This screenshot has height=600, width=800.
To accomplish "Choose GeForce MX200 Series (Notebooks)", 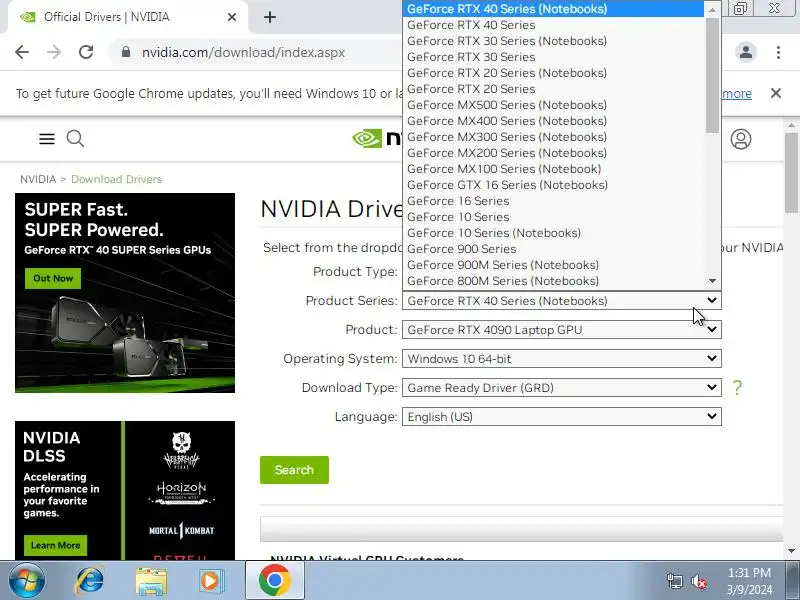I will [x=553, y=153].
